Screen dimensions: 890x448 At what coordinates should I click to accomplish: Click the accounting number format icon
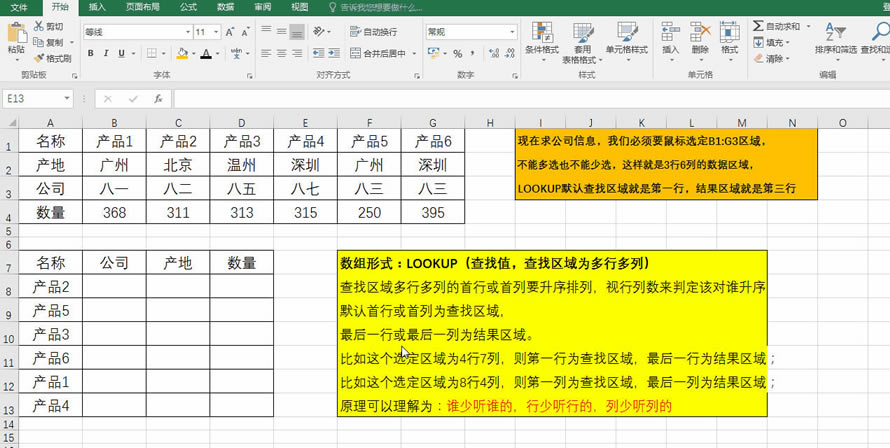[434, 53]
